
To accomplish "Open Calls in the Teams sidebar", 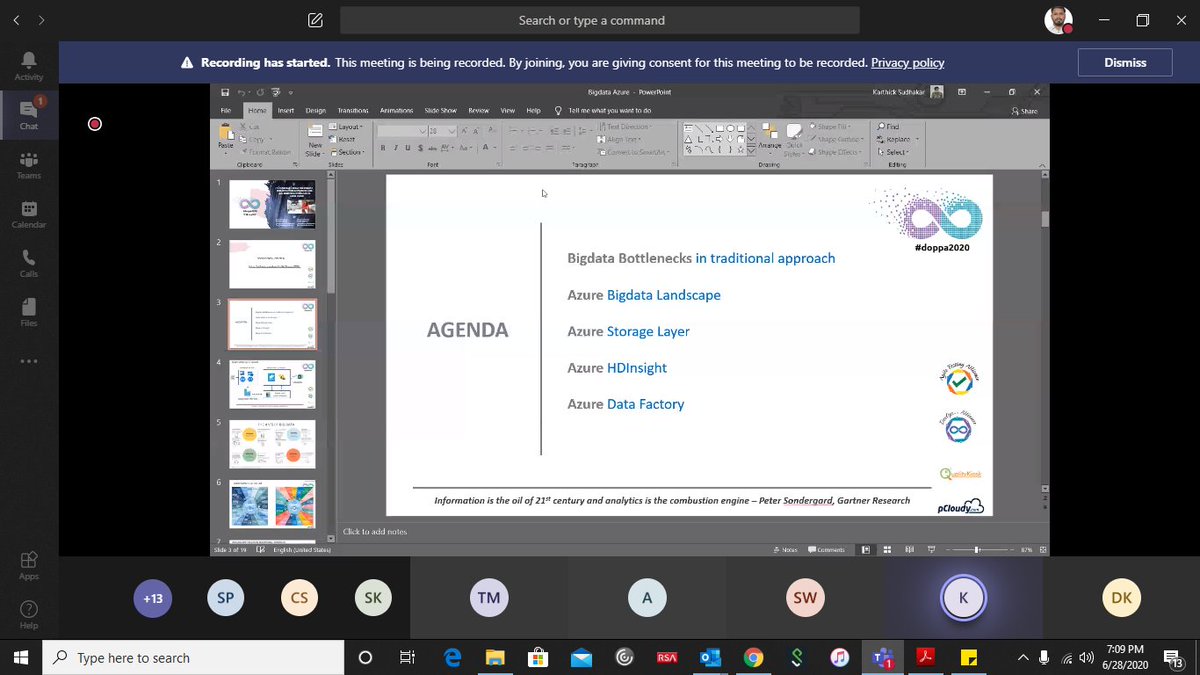I will [28, 264].
